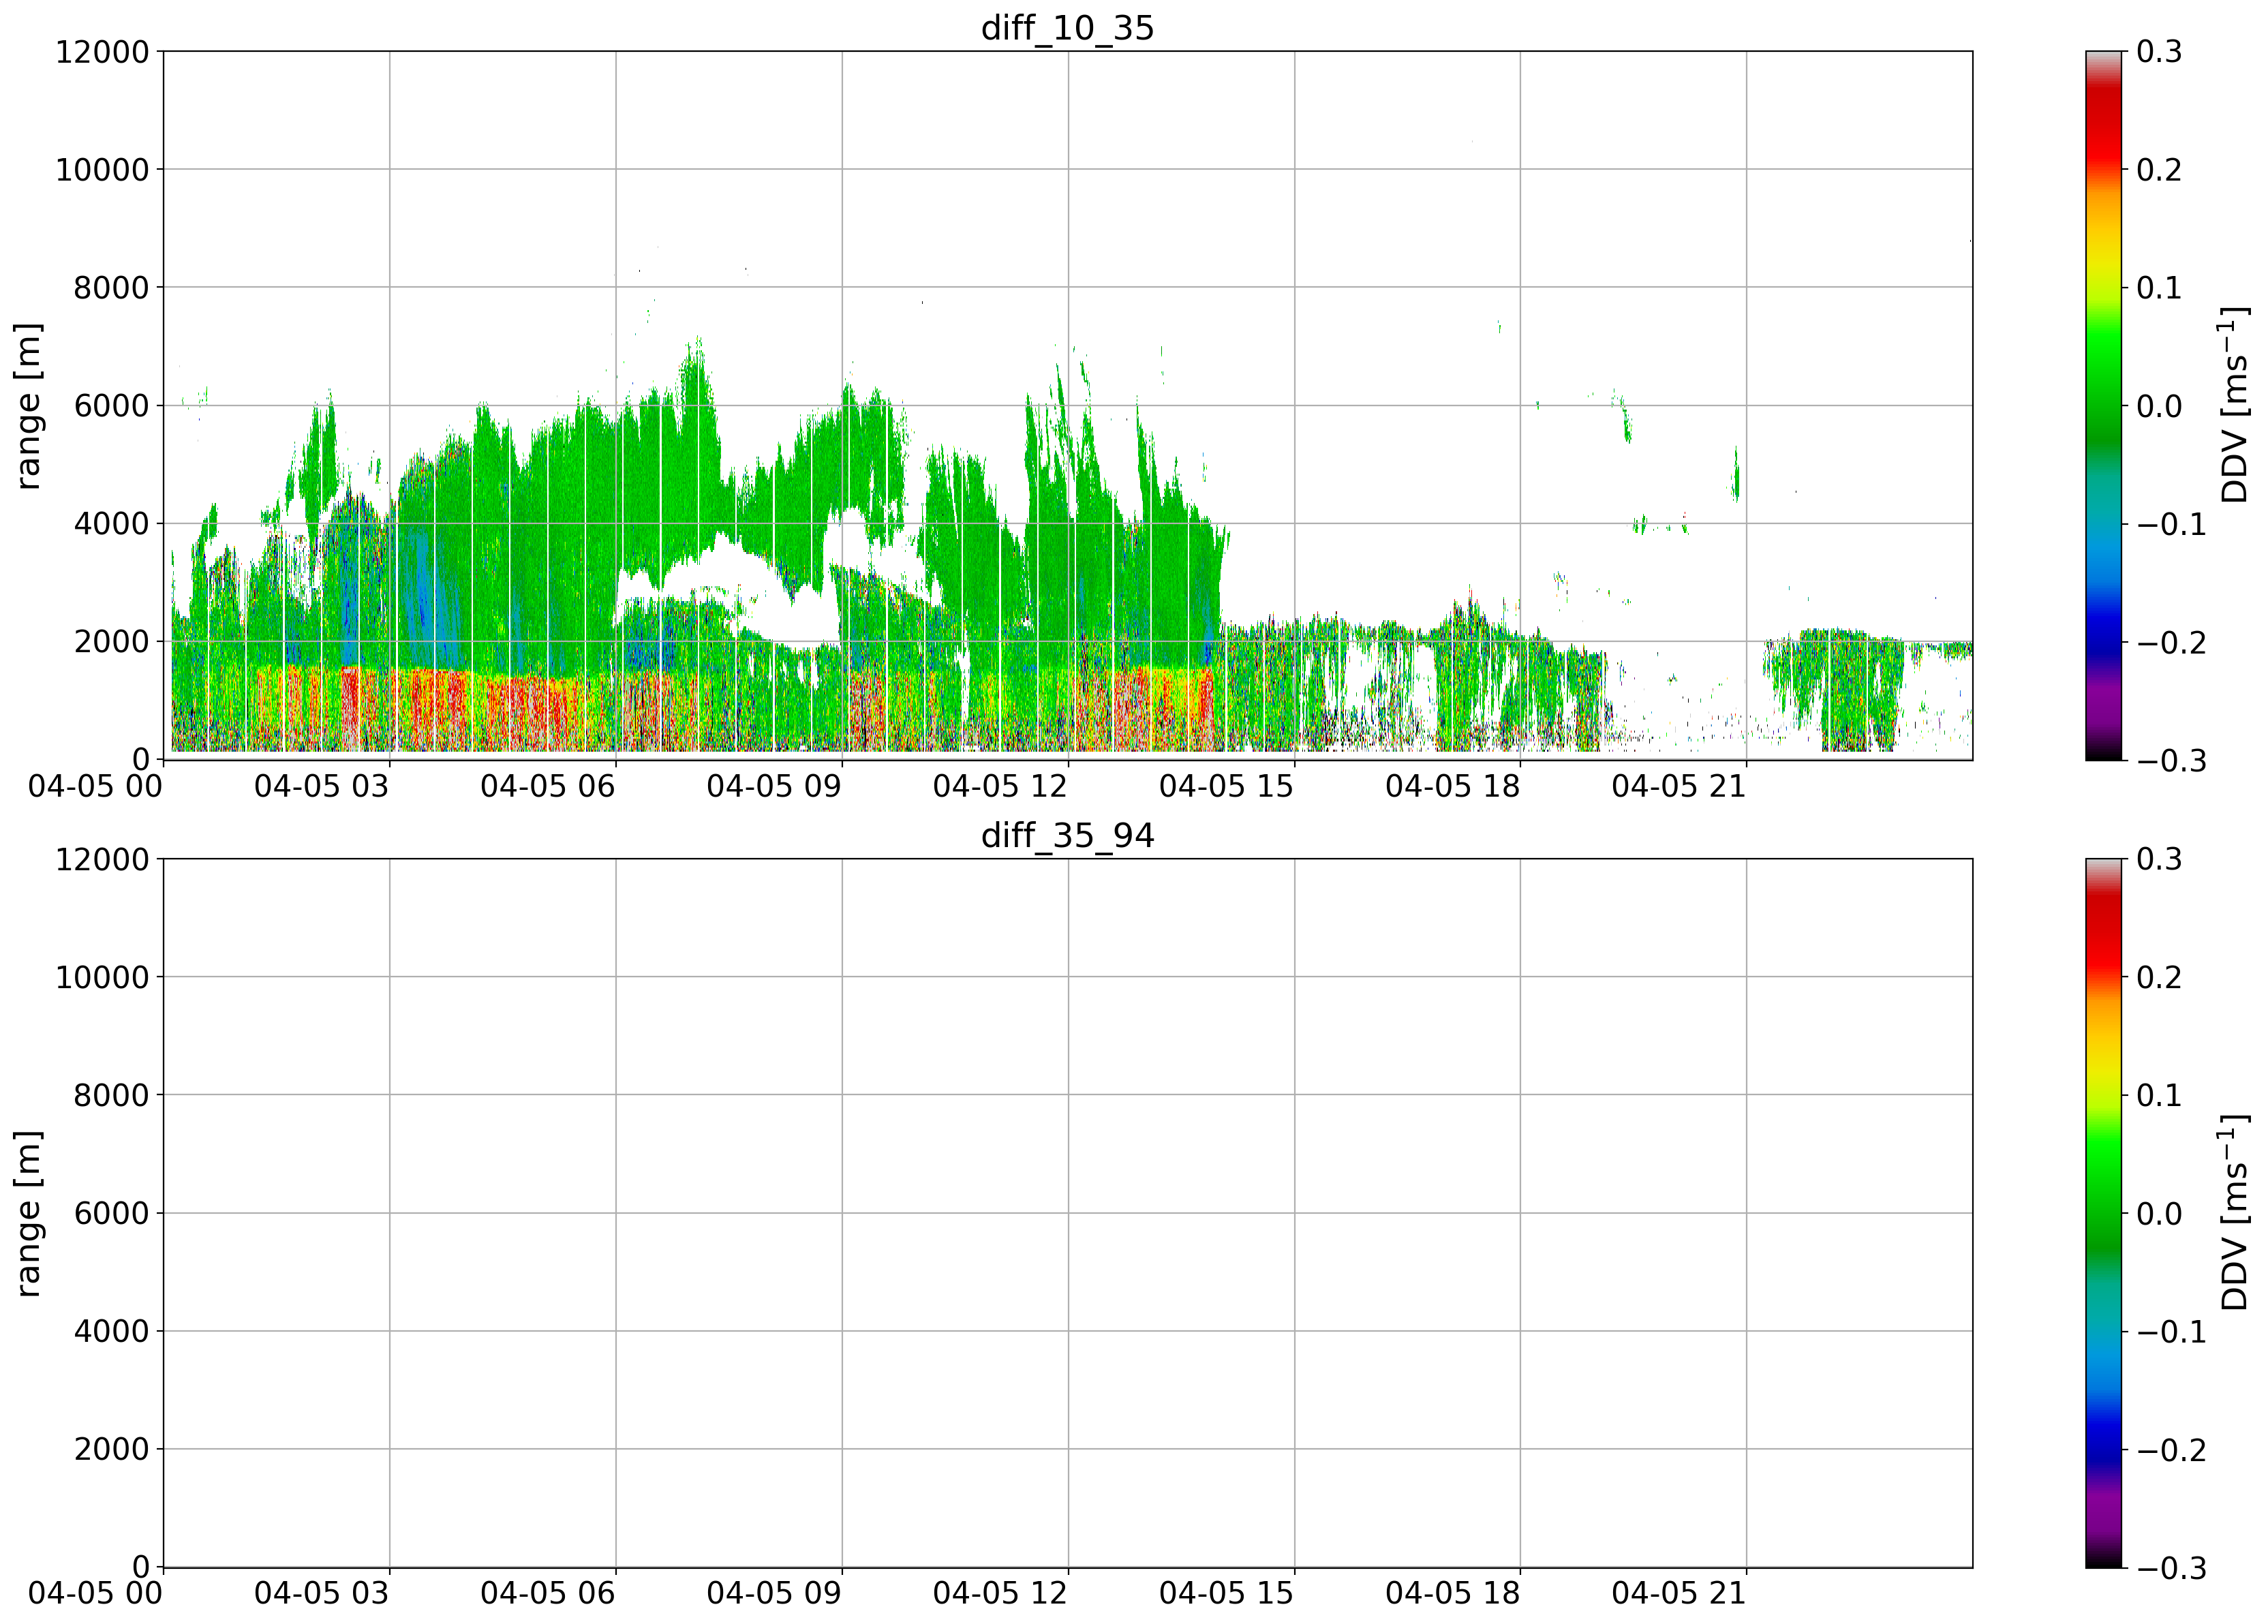Click the −0.1 tick on diff_10_35 colorbar
Screen dimensions: 2268x1624
pyautogui.click(x=2172, y=525)
